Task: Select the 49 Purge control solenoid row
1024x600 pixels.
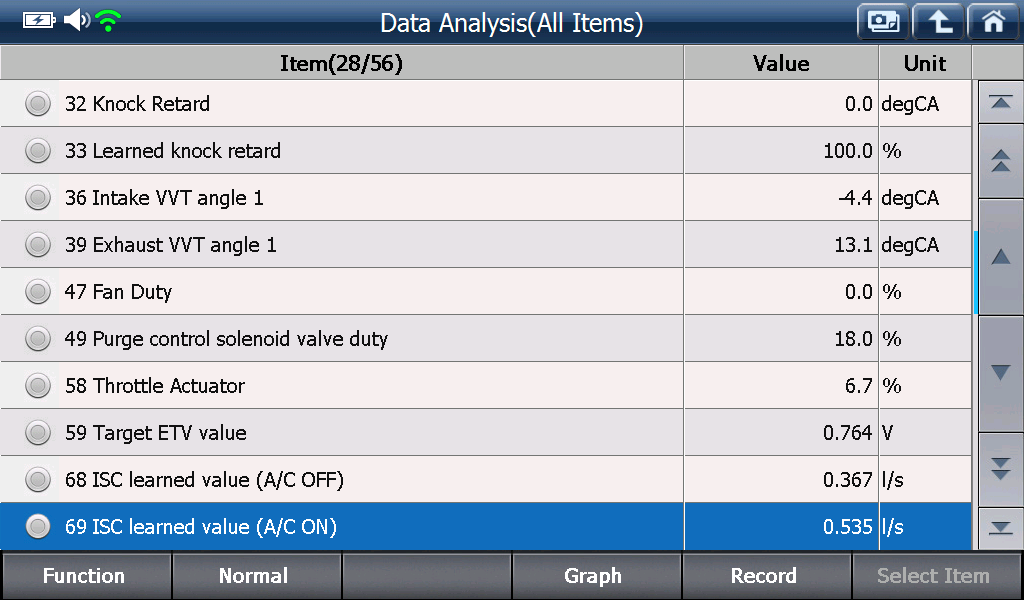Action: 486,338
